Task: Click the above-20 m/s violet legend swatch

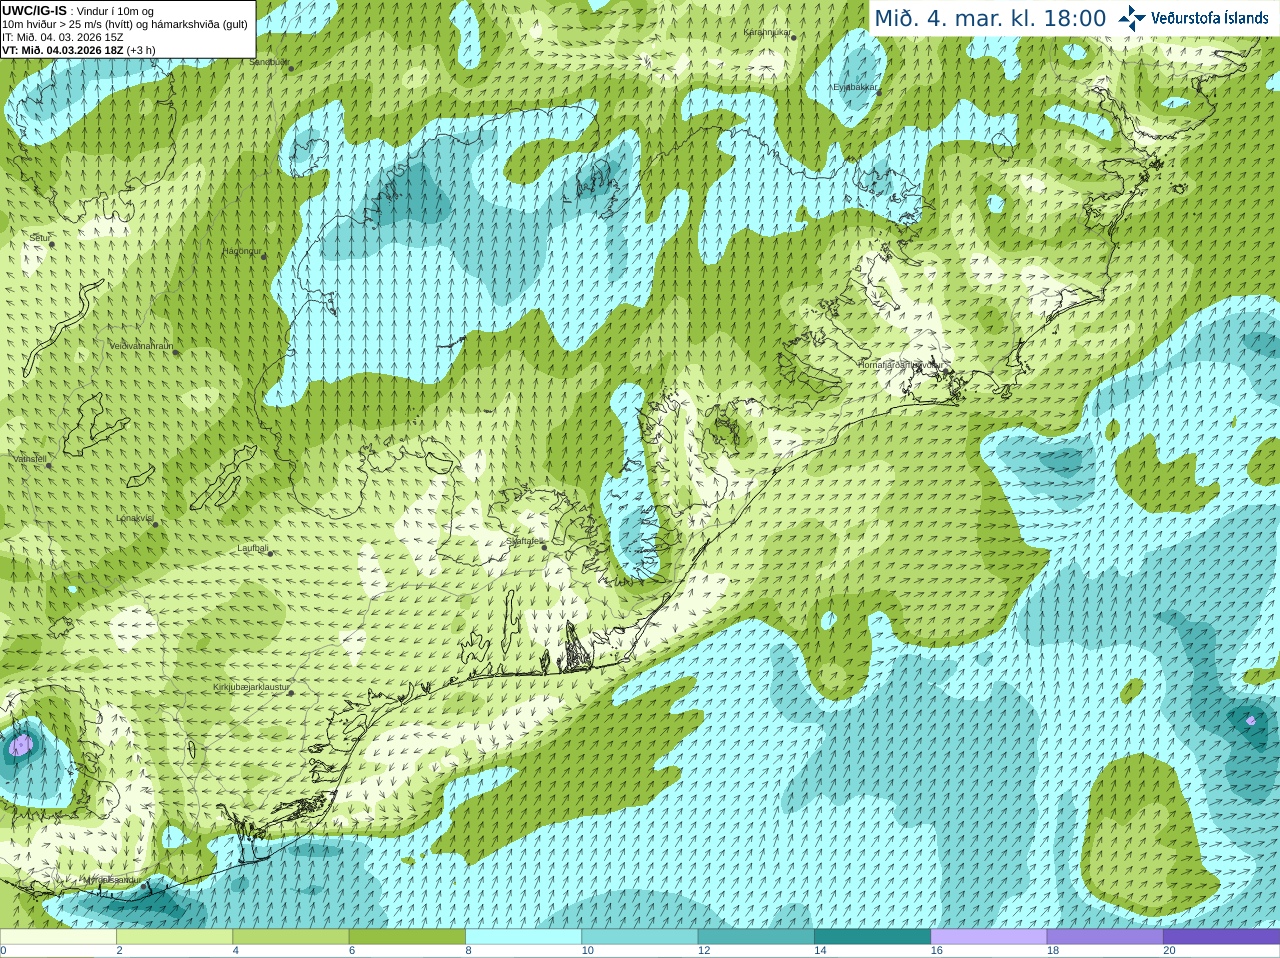Action: (1221, 937)
